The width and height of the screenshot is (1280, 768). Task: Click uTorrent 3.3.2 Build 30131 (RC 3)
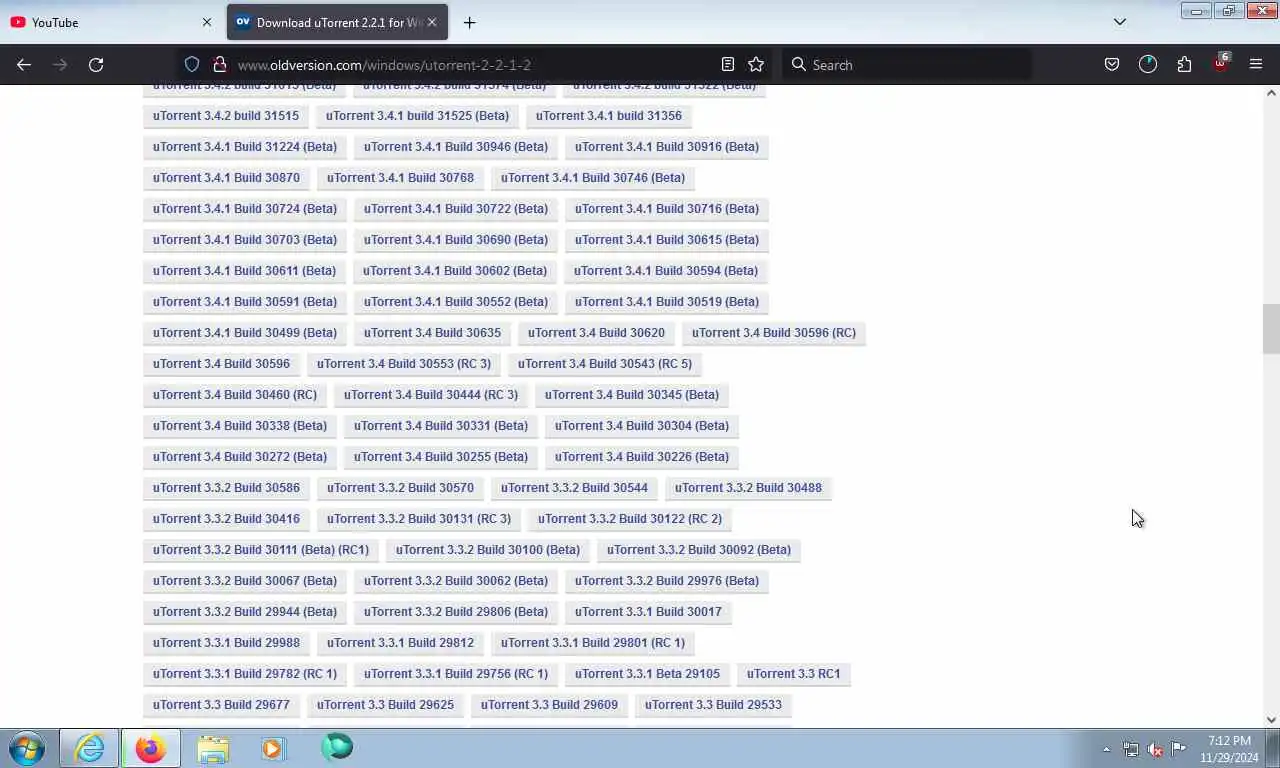(x=419, y=519)
